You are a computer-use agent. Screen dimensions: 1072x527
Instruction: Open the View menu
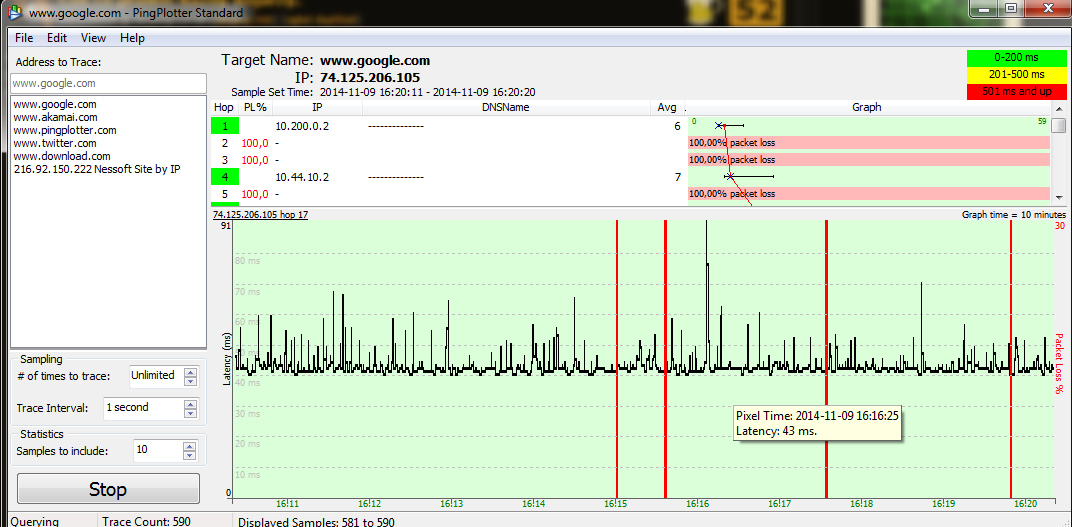pyautogui.click(x=93, y=38)
